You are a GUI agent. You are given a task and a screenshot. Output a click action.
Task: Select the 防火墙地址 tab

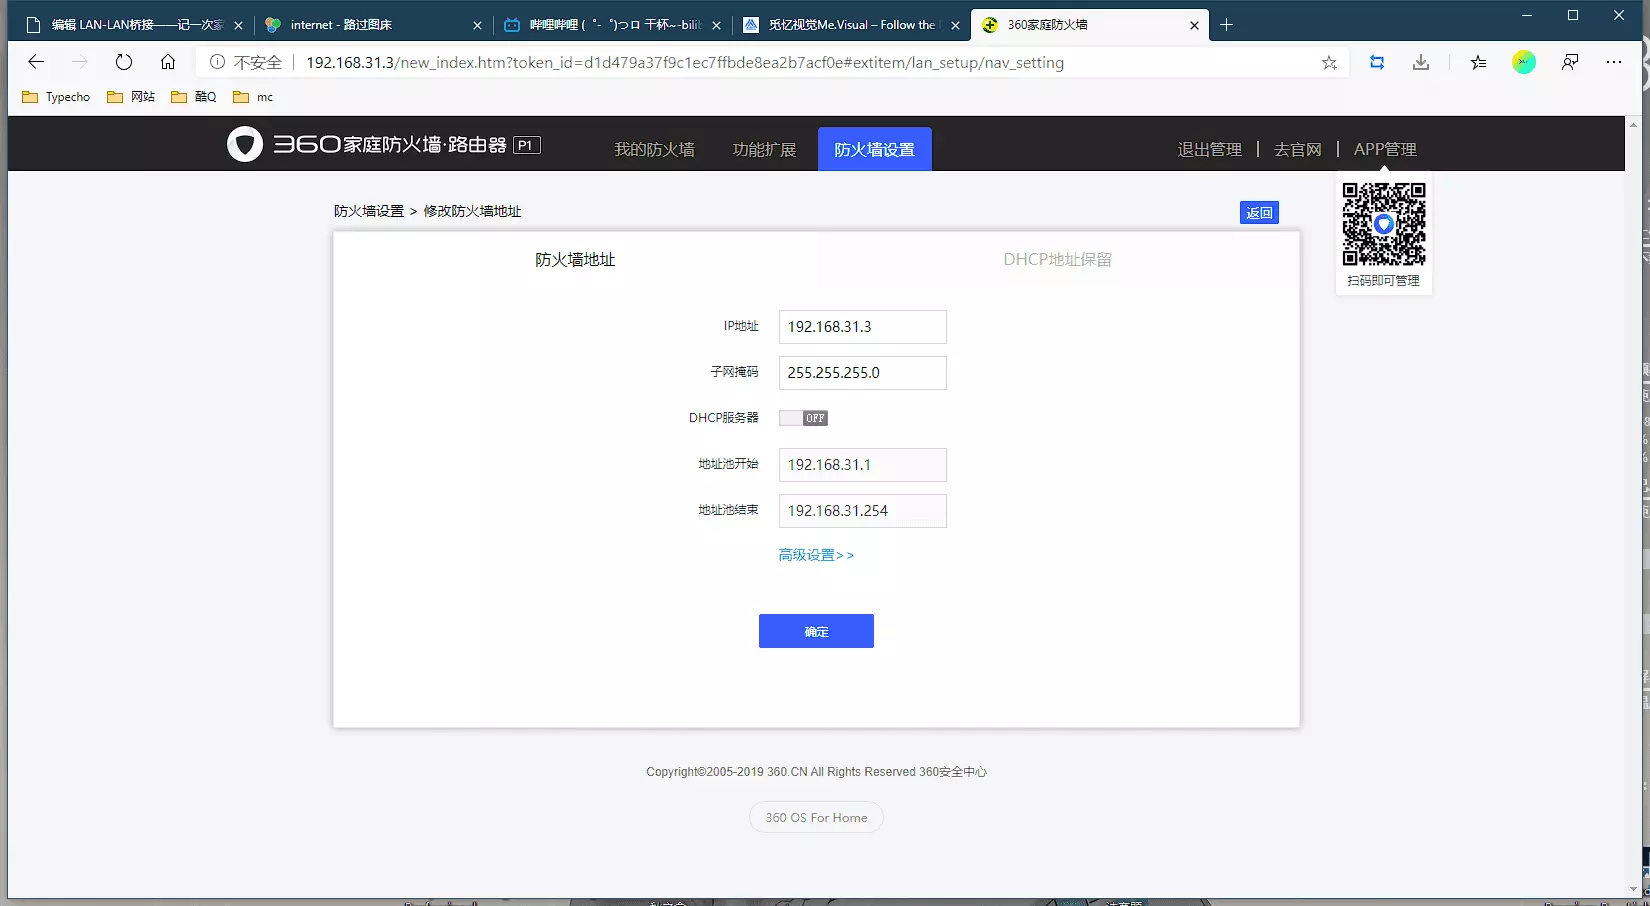(x=575, y=259)
